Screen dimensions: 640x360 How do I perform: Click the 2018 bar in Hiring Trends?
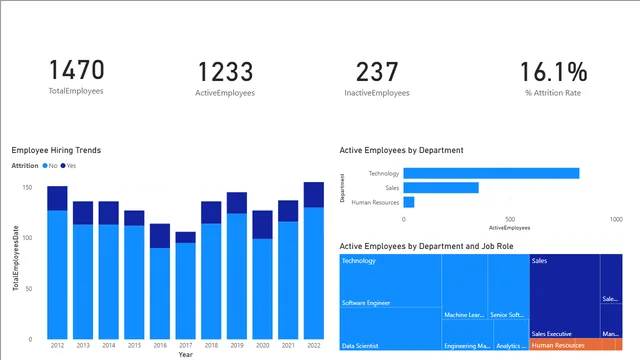point(211,270)
